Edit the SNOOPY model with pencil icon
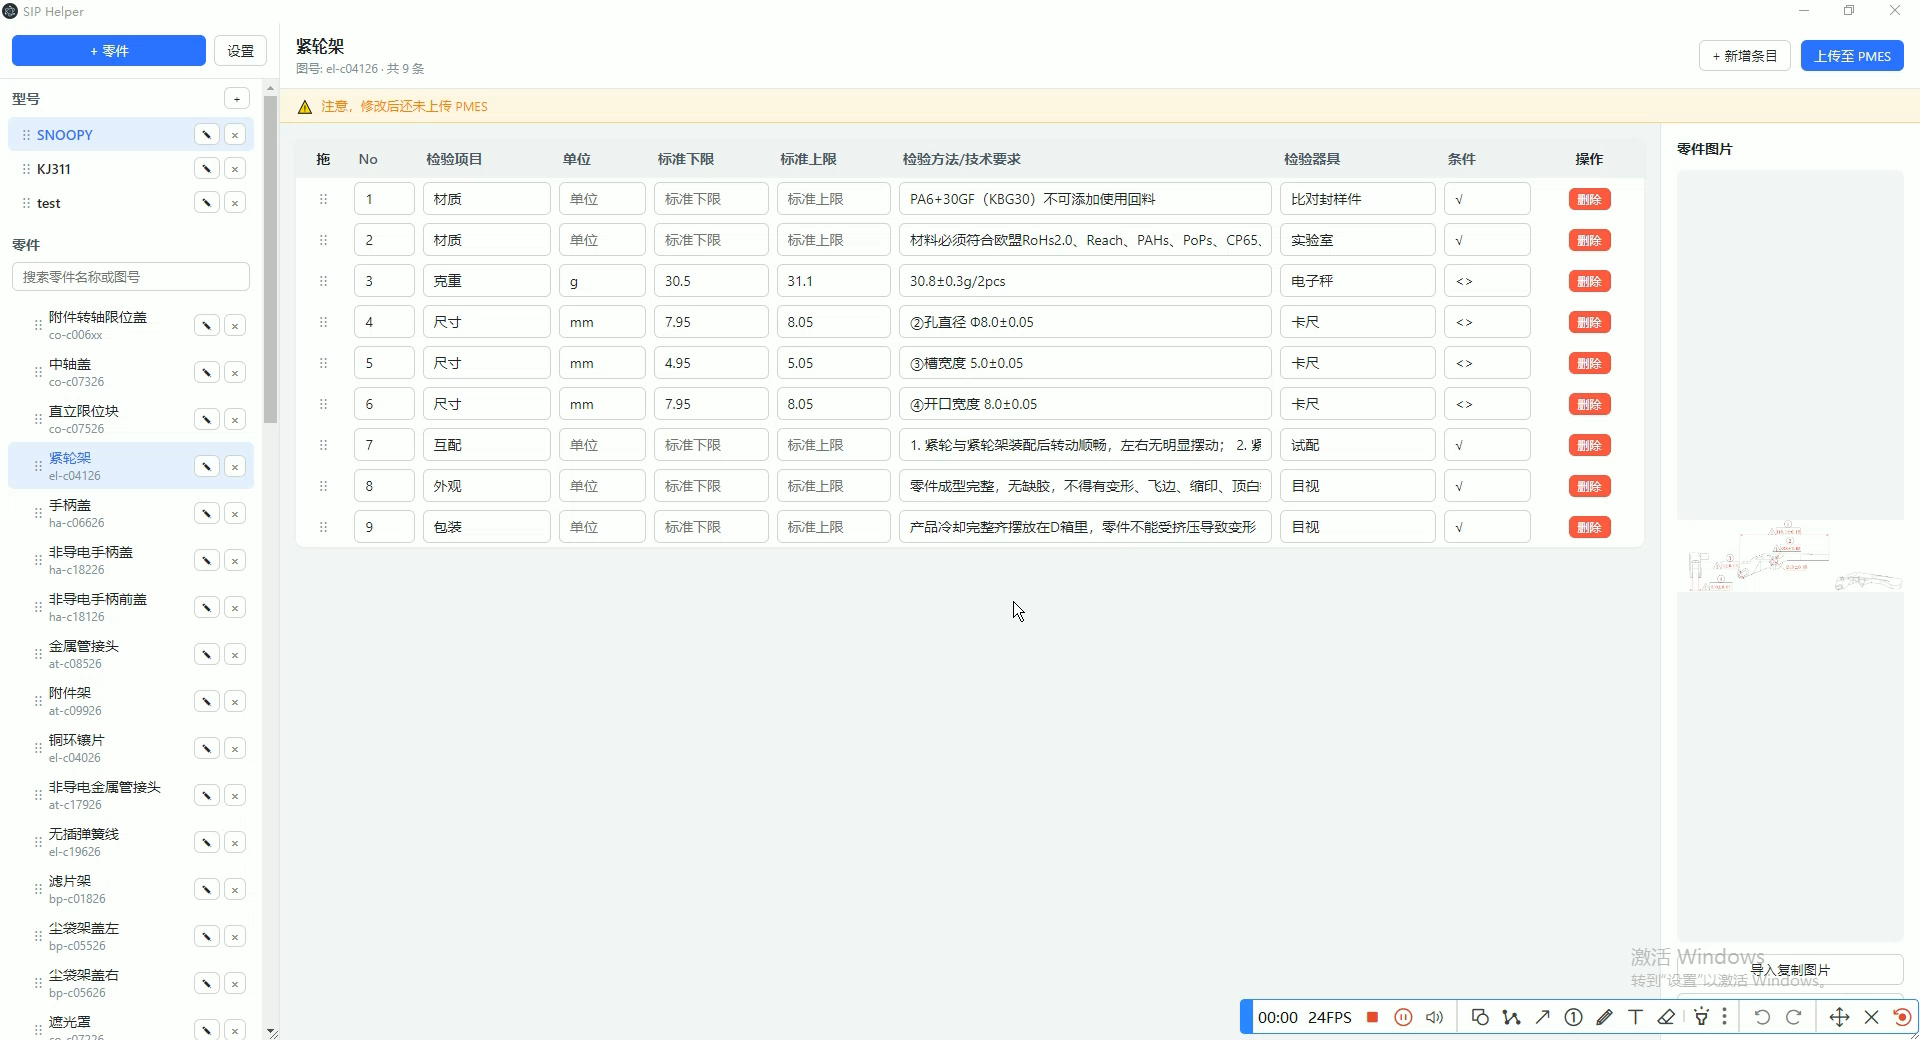 pos(207,135)
